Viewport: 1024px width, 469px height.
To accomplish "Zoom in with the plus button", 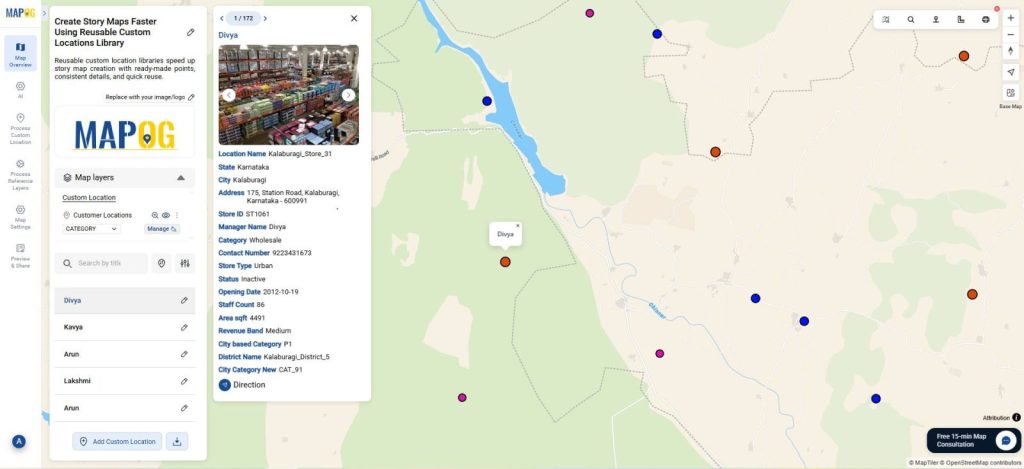I will coord(1010,18).
